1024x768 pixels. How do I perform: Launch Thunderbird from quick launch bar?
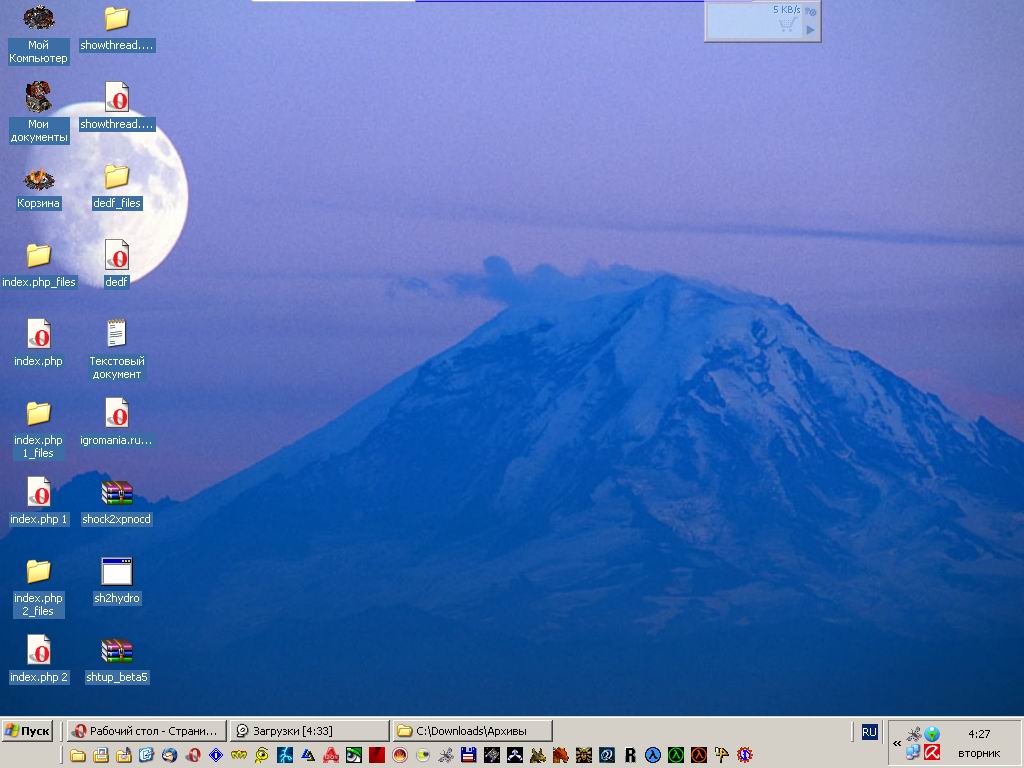click(x=170, y=756)
